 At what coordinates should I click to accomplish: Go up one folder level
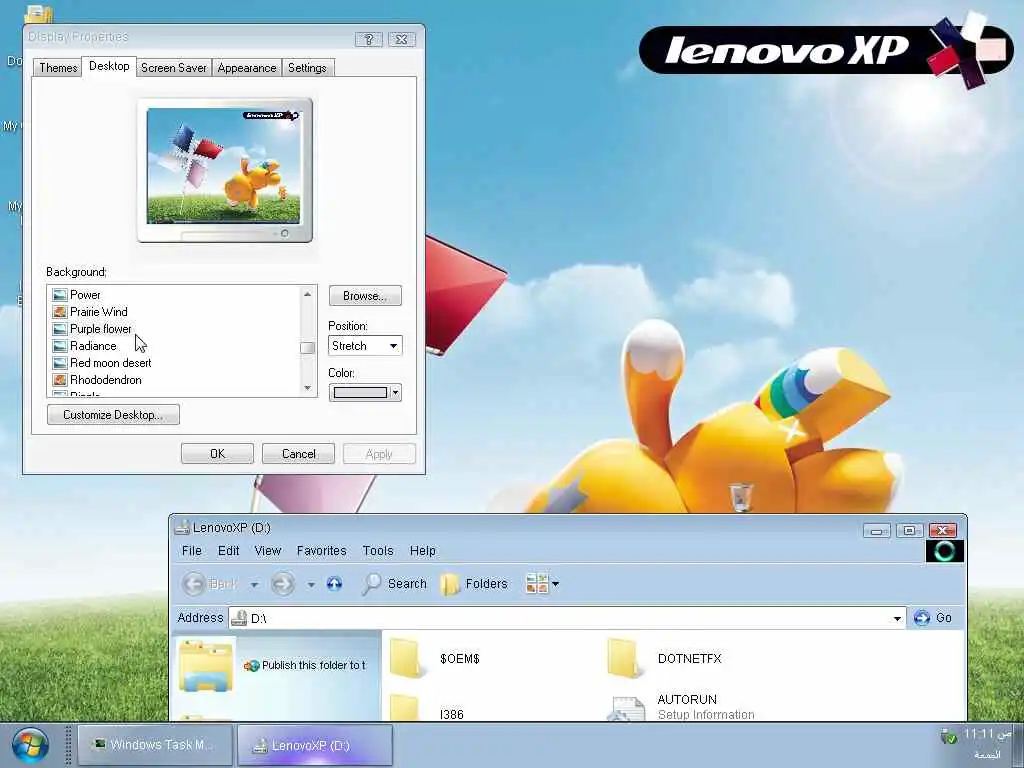(x=334, y=583)
